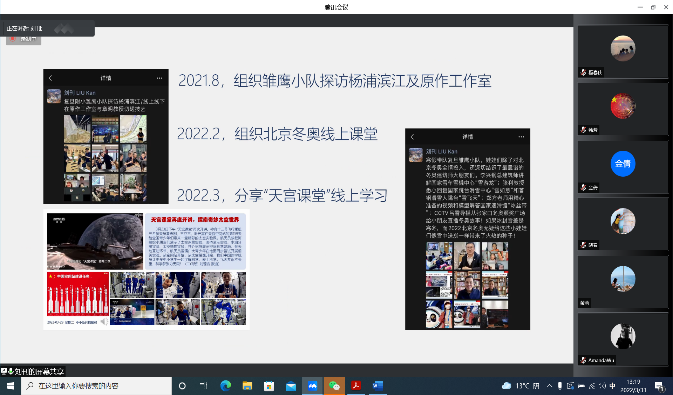Click the profile avatar in left WeChat post
The width and height of the screenshot is (673, 395).
tap(54, 96)
